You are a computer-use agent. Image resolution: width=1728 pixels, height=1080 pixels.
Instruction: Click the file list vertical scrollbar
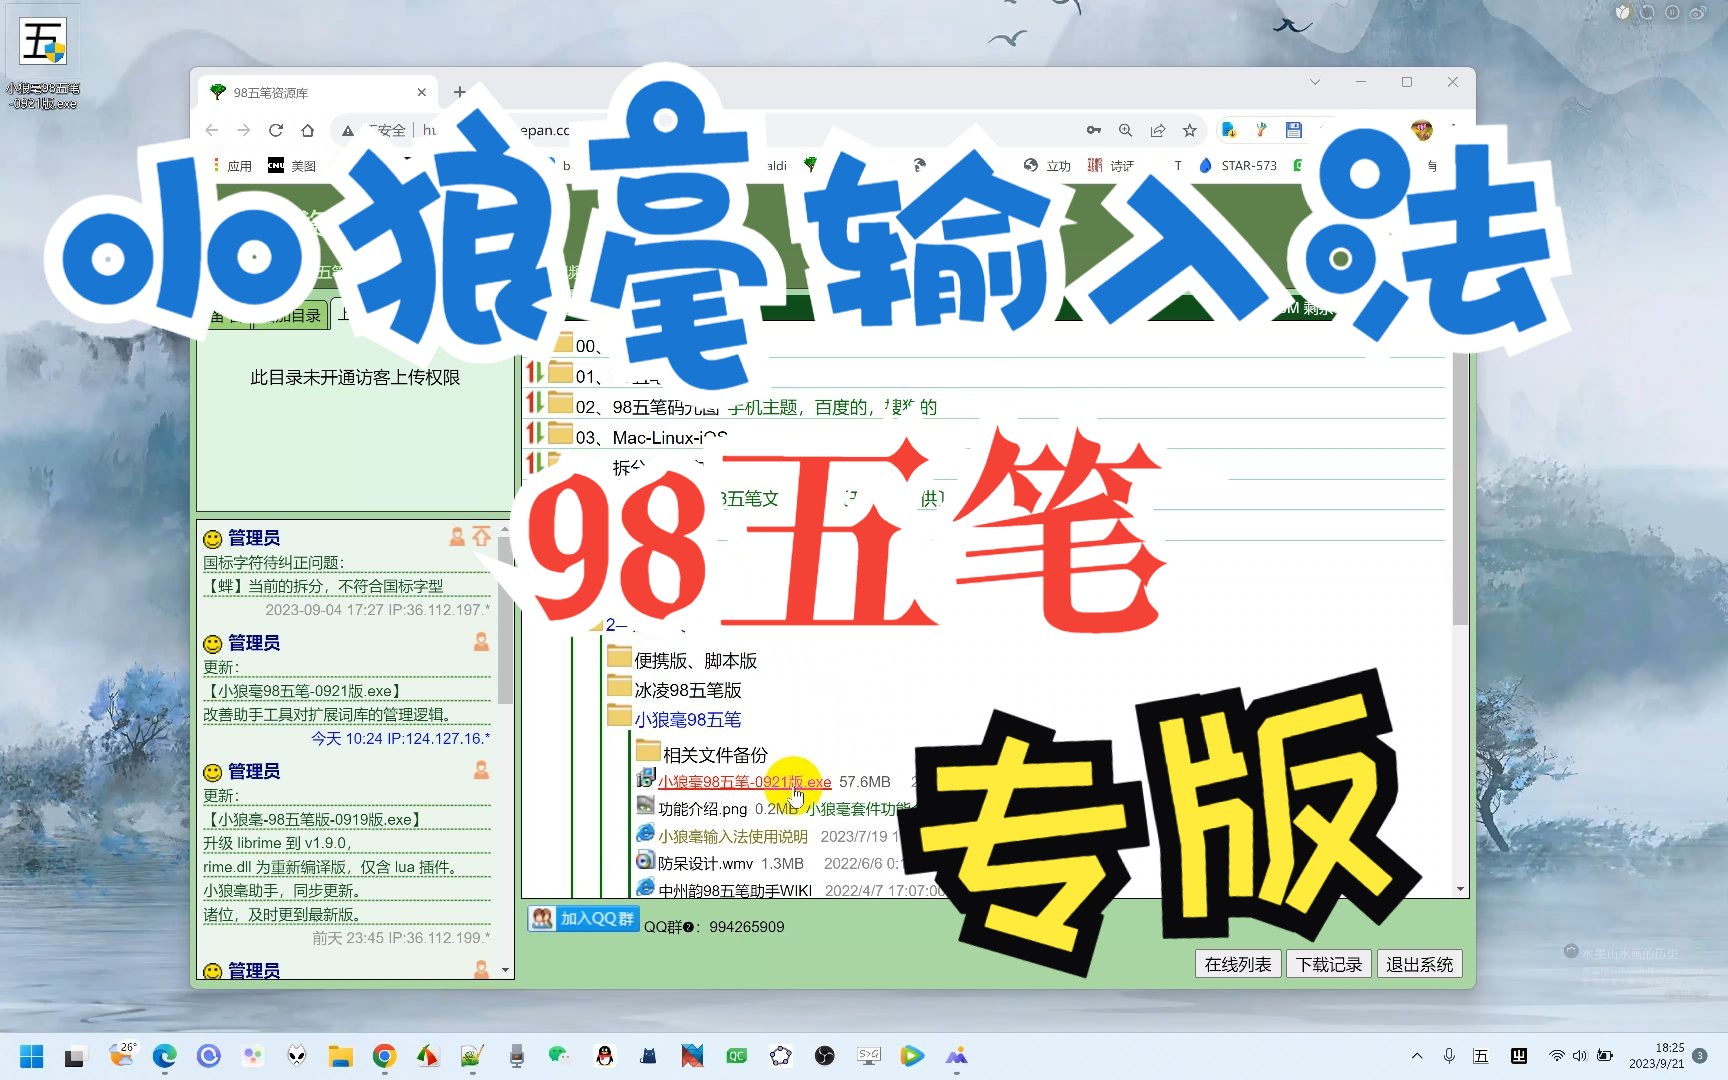click(x=1461, y=490)
